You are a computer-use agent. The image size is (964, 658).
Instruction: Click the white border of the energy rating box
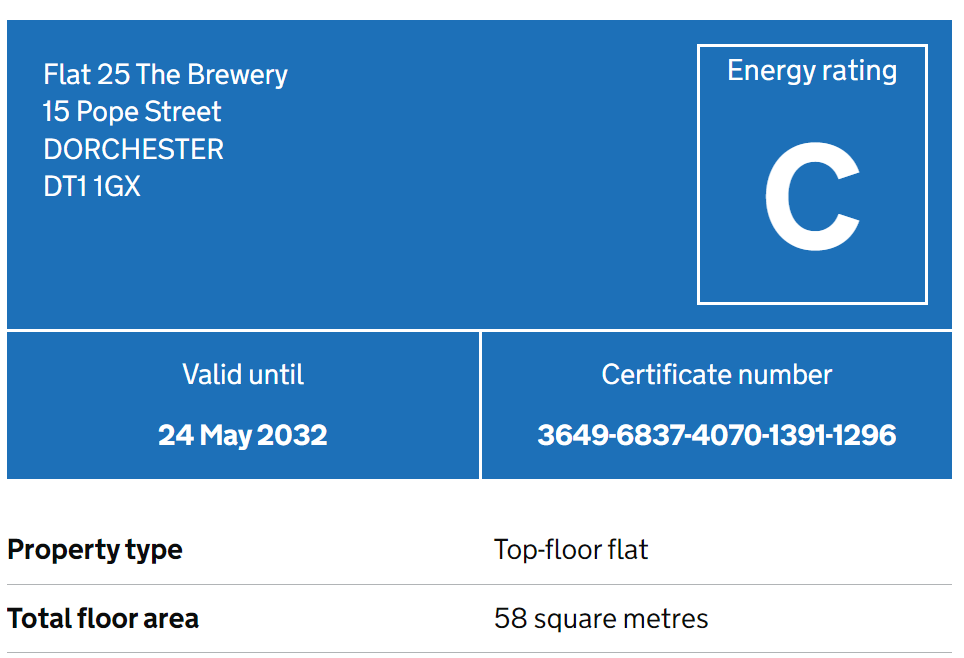point(812,46)
